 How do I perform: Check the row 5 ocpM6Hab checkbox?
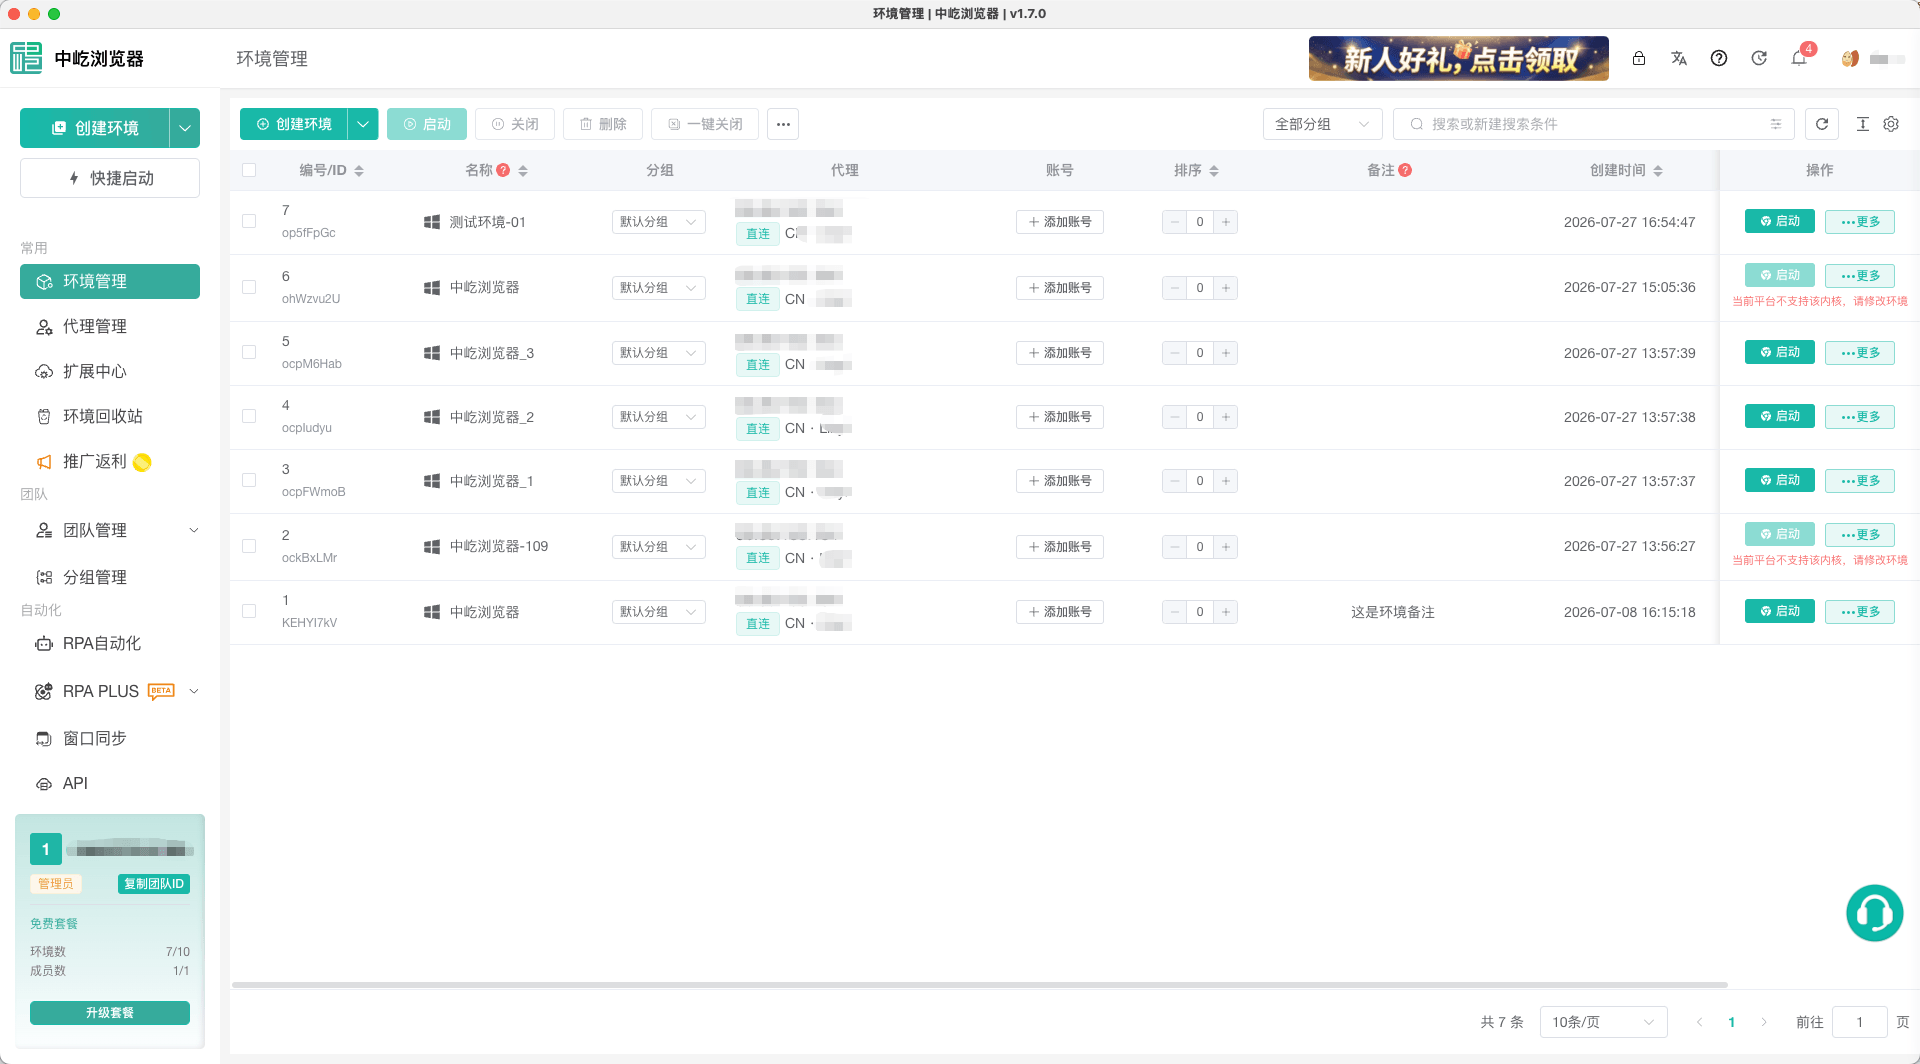pos(249,352)
